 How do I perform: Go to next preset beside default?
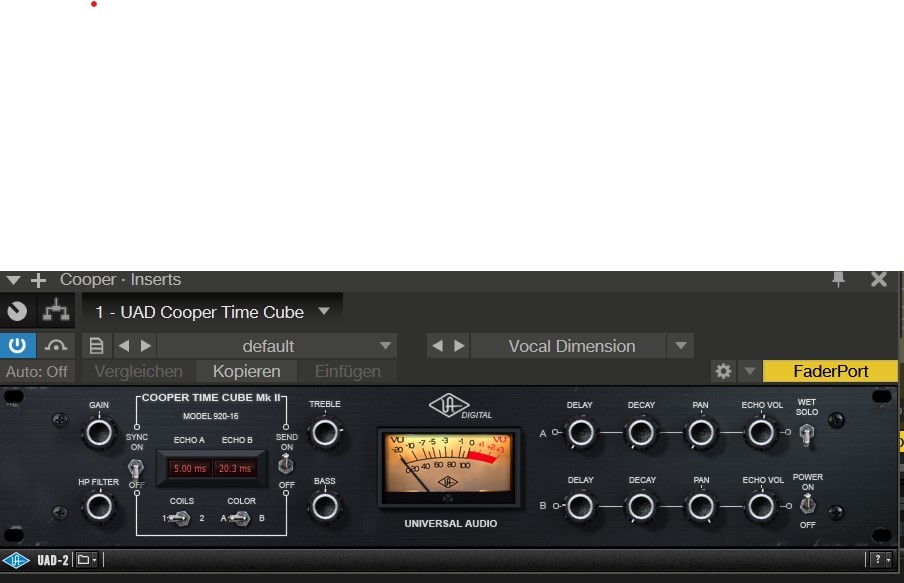point(146,346)
